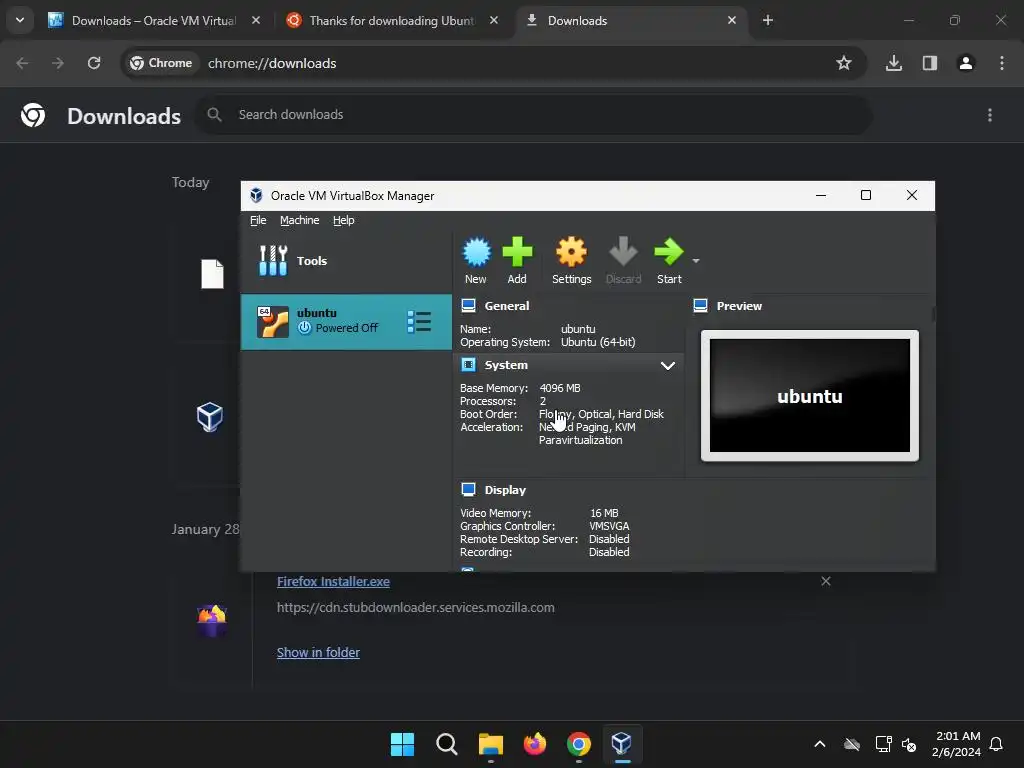Open the Chrome profile icon
Image resolution: width=1024 pixels, height=768 pixels.
coord(966,63)
